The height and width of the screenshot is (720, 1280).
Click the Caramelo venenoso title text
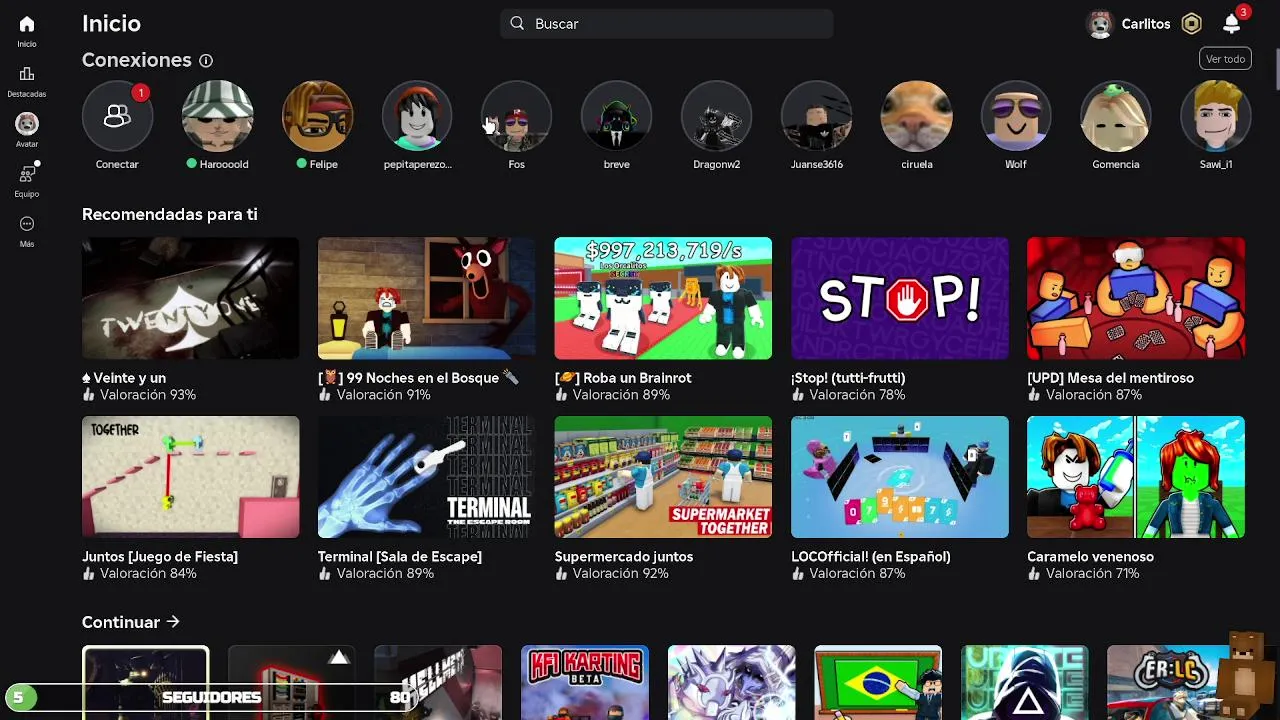1090,557
